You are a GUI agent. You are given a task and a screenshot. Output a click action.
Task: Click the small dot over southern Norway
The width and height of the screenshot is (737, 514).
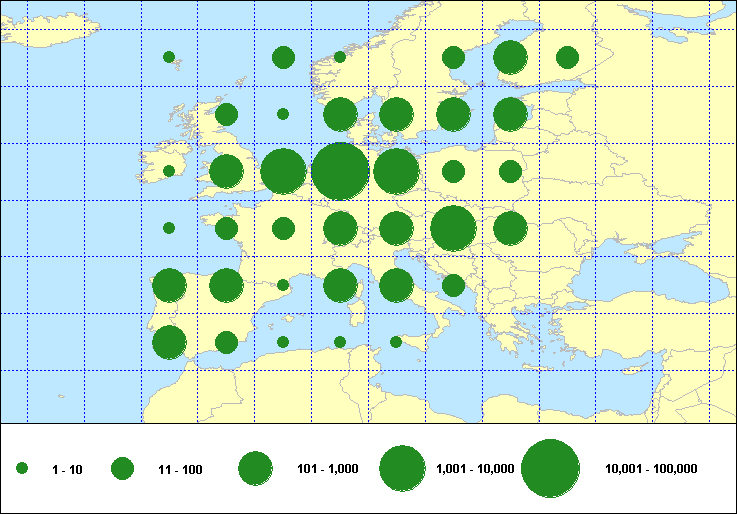pos(340,57)
